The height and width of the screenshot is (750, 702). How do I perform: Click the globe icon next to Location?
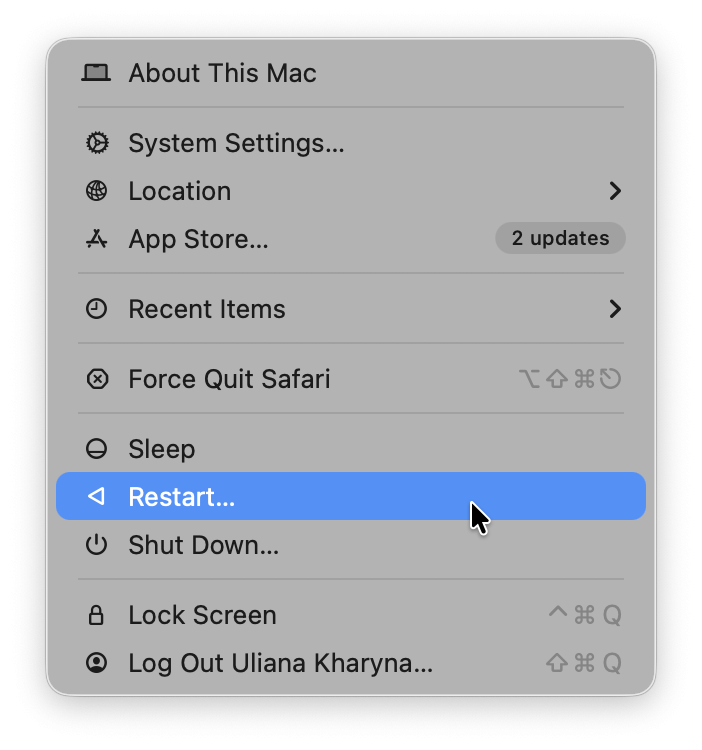96,191
